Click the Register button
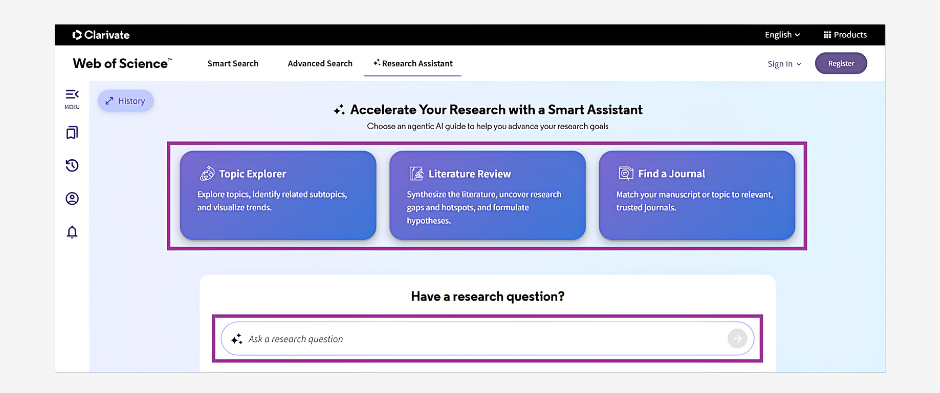The image size is (940, 393). point(840,64)
